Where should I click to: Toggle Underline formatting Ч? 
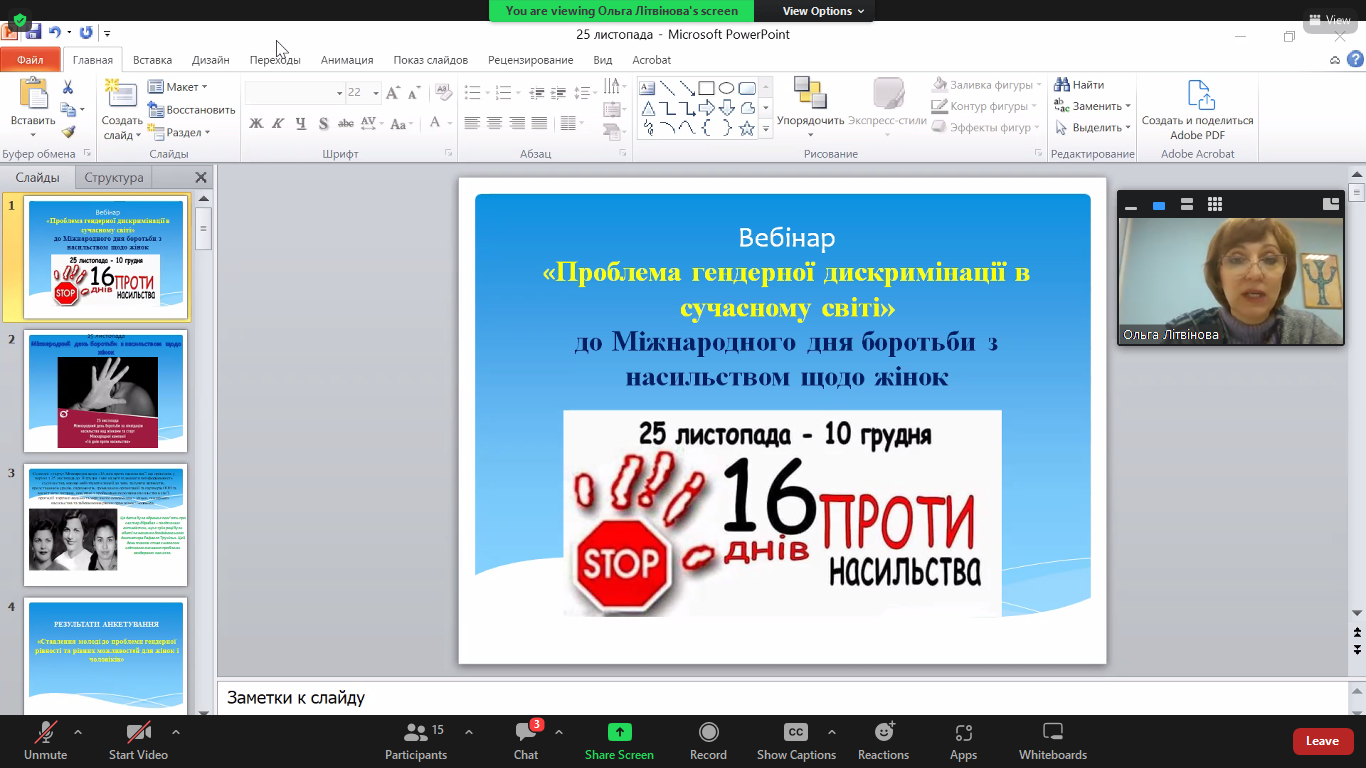[301, 124]
